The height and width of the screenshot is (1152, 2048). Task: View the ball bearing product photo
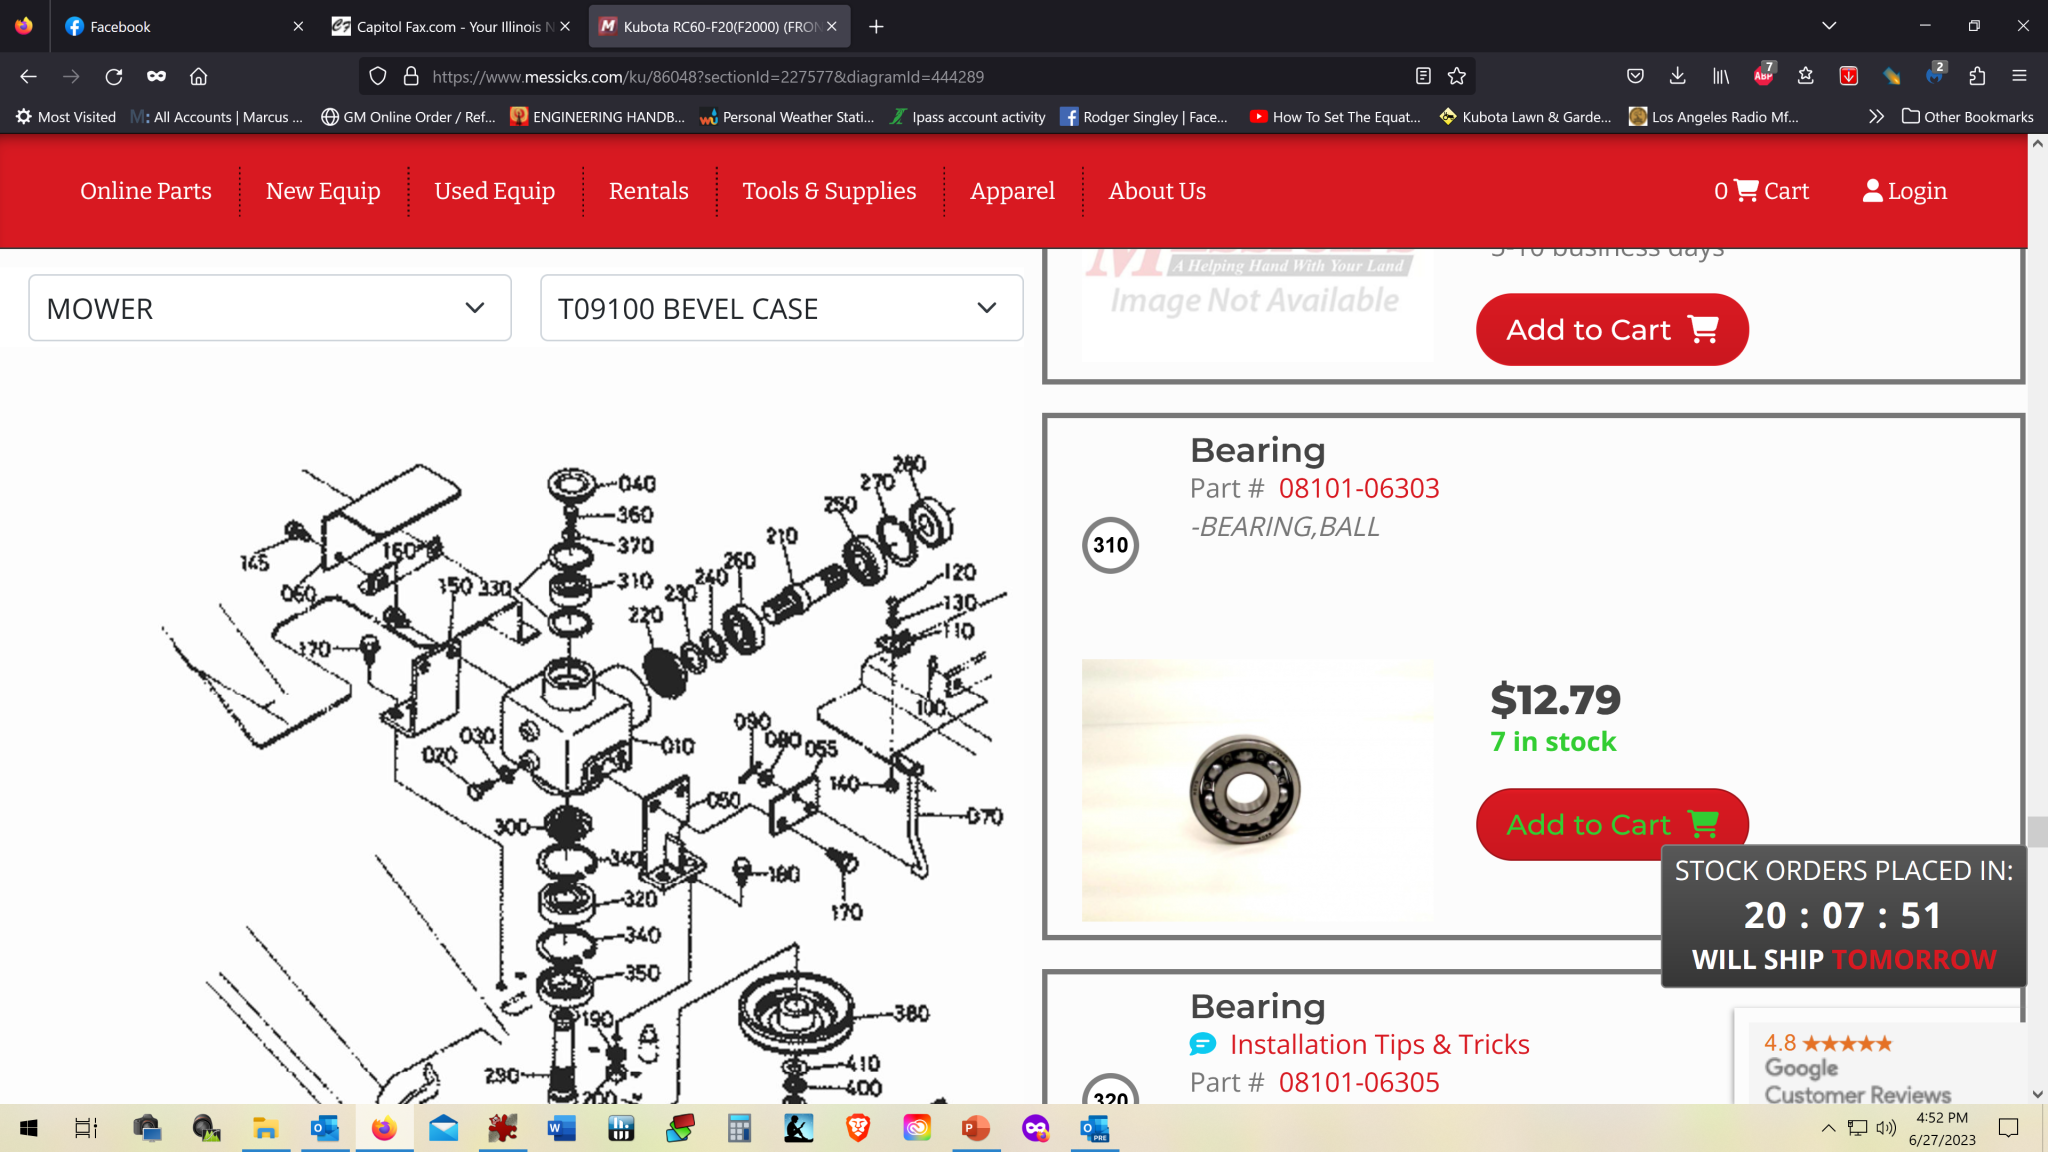tap(1257, 790)
